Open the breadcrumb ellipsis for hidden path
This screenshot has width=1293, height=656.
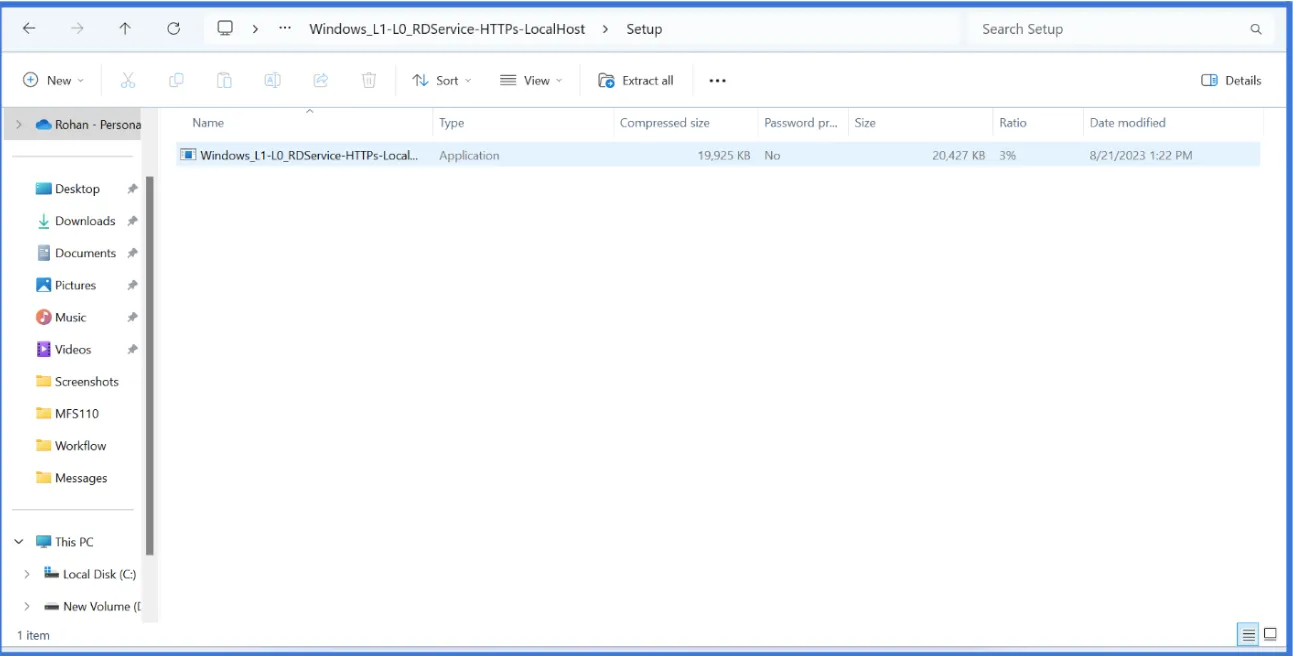[285, 29]
